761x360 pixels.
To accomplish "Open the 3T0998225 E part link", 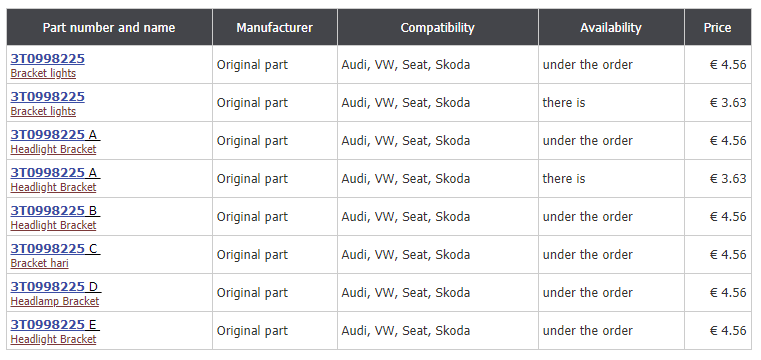I will (x=55, y=325).
